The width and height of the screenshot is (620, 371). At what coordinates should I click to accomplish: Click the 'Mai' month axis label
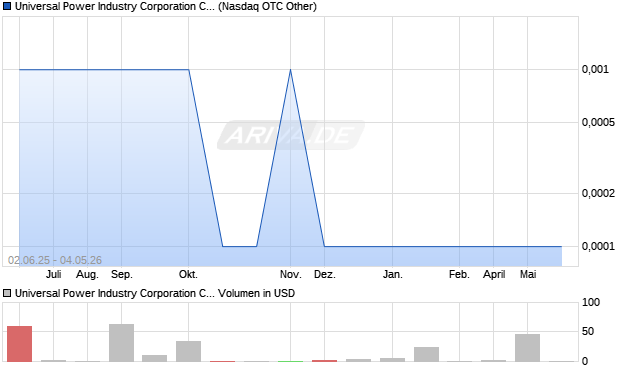[528, 274]
